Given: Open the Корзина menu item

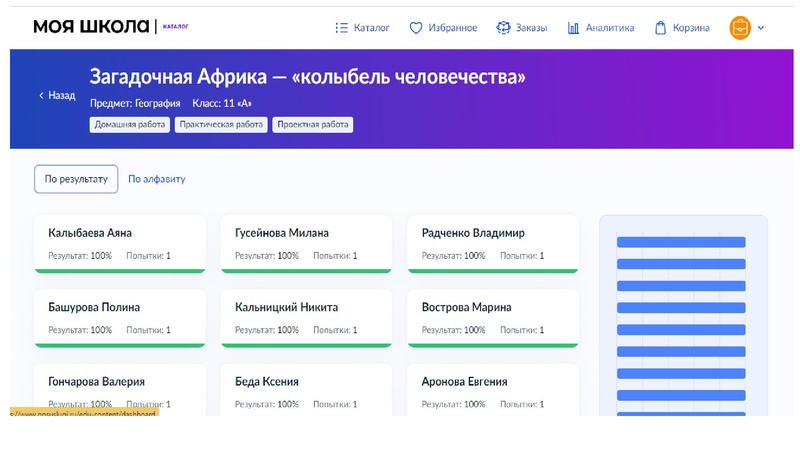Looking at the screenshot, I should pyautogui.click(x=691, y=28).
